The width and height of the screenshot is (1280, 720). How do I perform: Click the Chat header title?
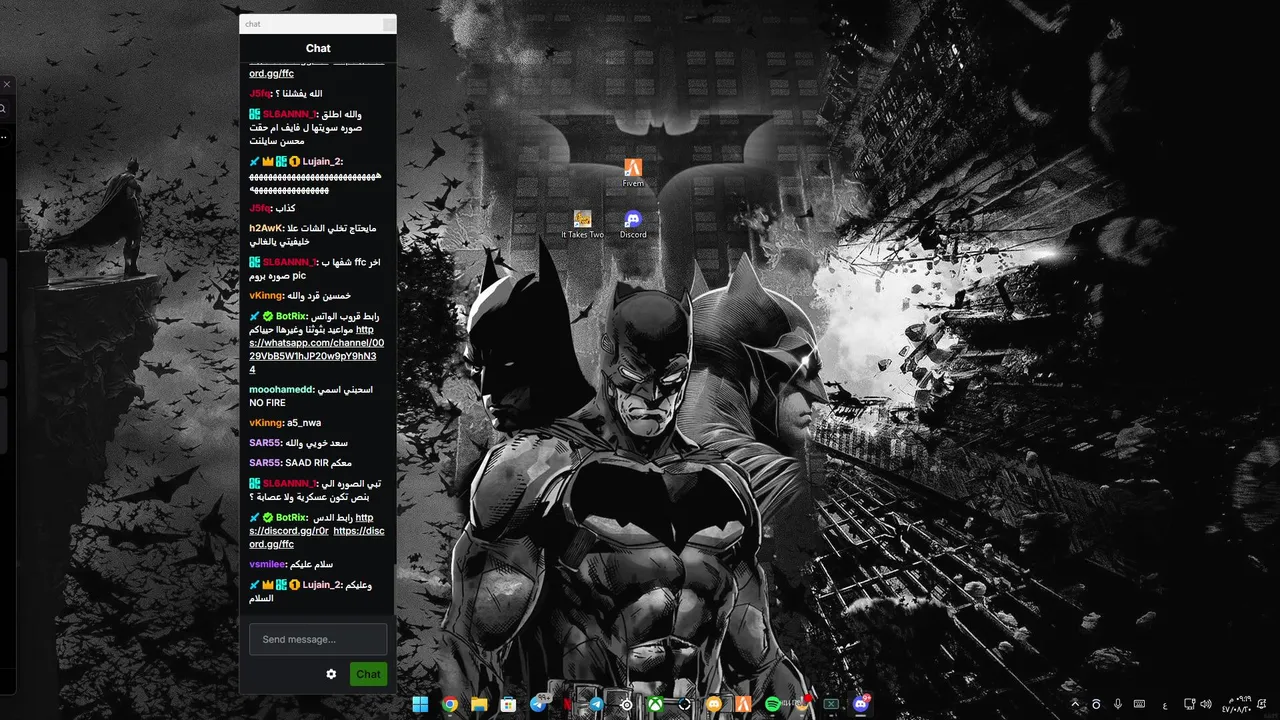coord(318,48)
